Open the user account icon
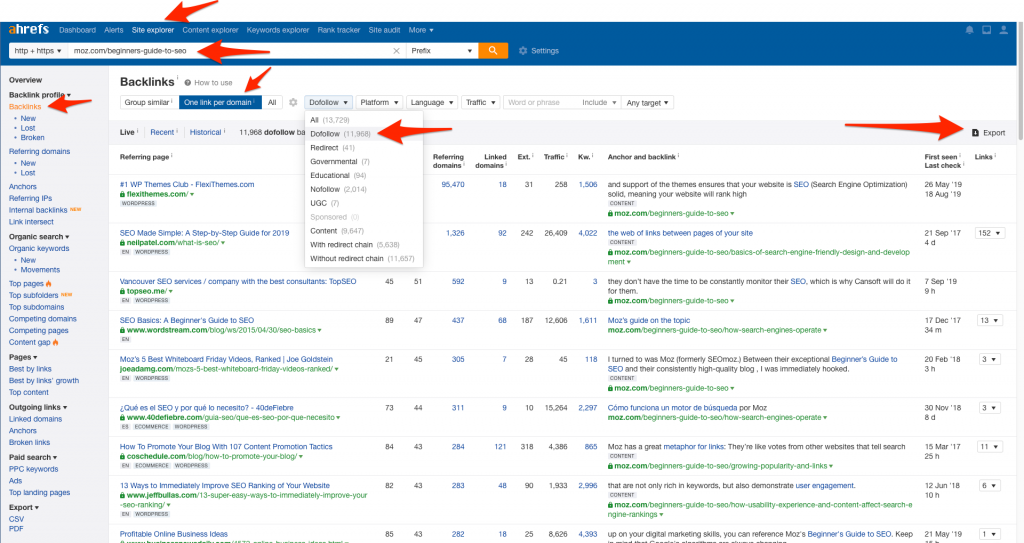This screenshot has height=543, width=1024. click(1003, 30)
